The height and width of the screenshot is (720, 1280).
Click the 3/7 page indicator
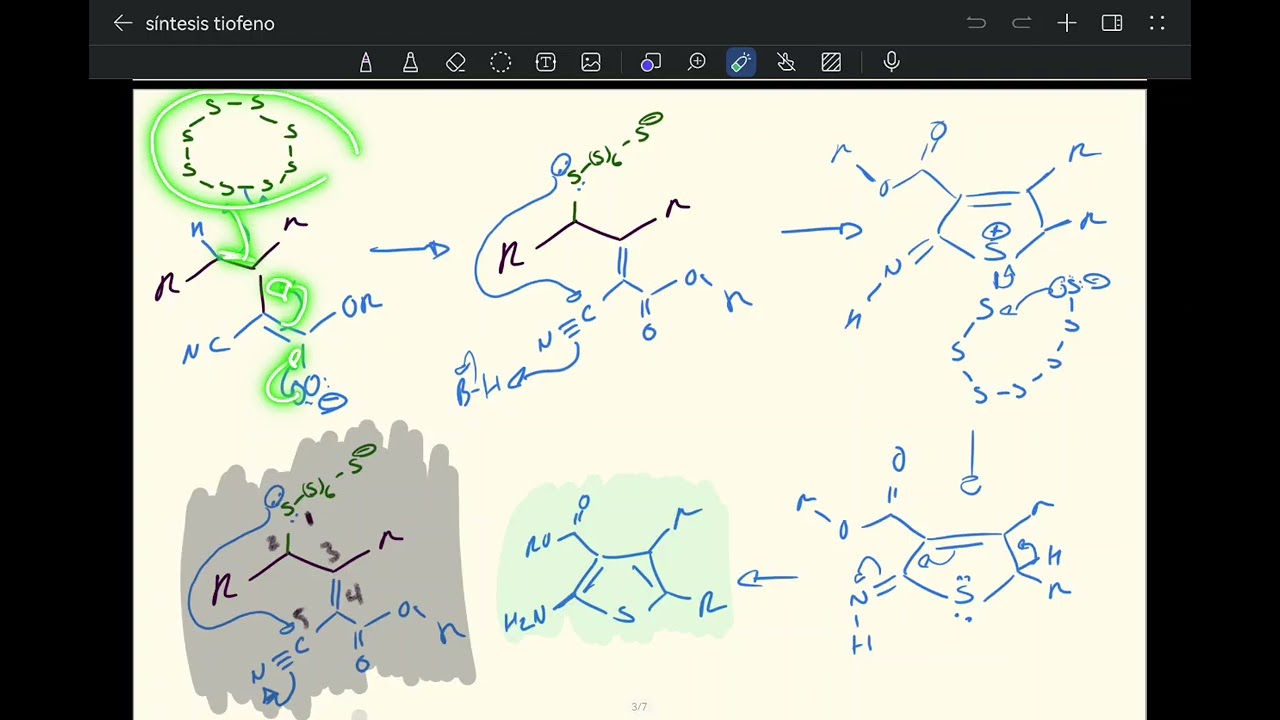click(x=639, y=707)
